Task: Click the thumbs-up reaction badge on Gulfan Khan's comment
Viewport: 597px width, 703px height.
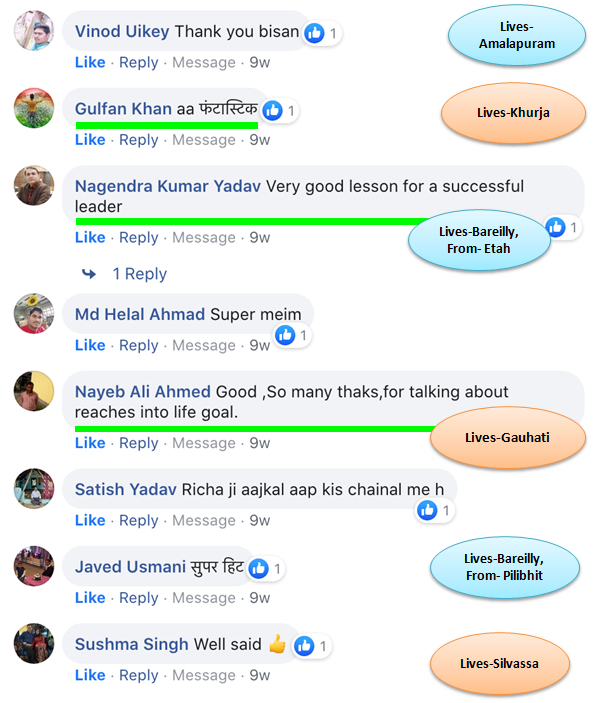Action: tap(273, 110)
